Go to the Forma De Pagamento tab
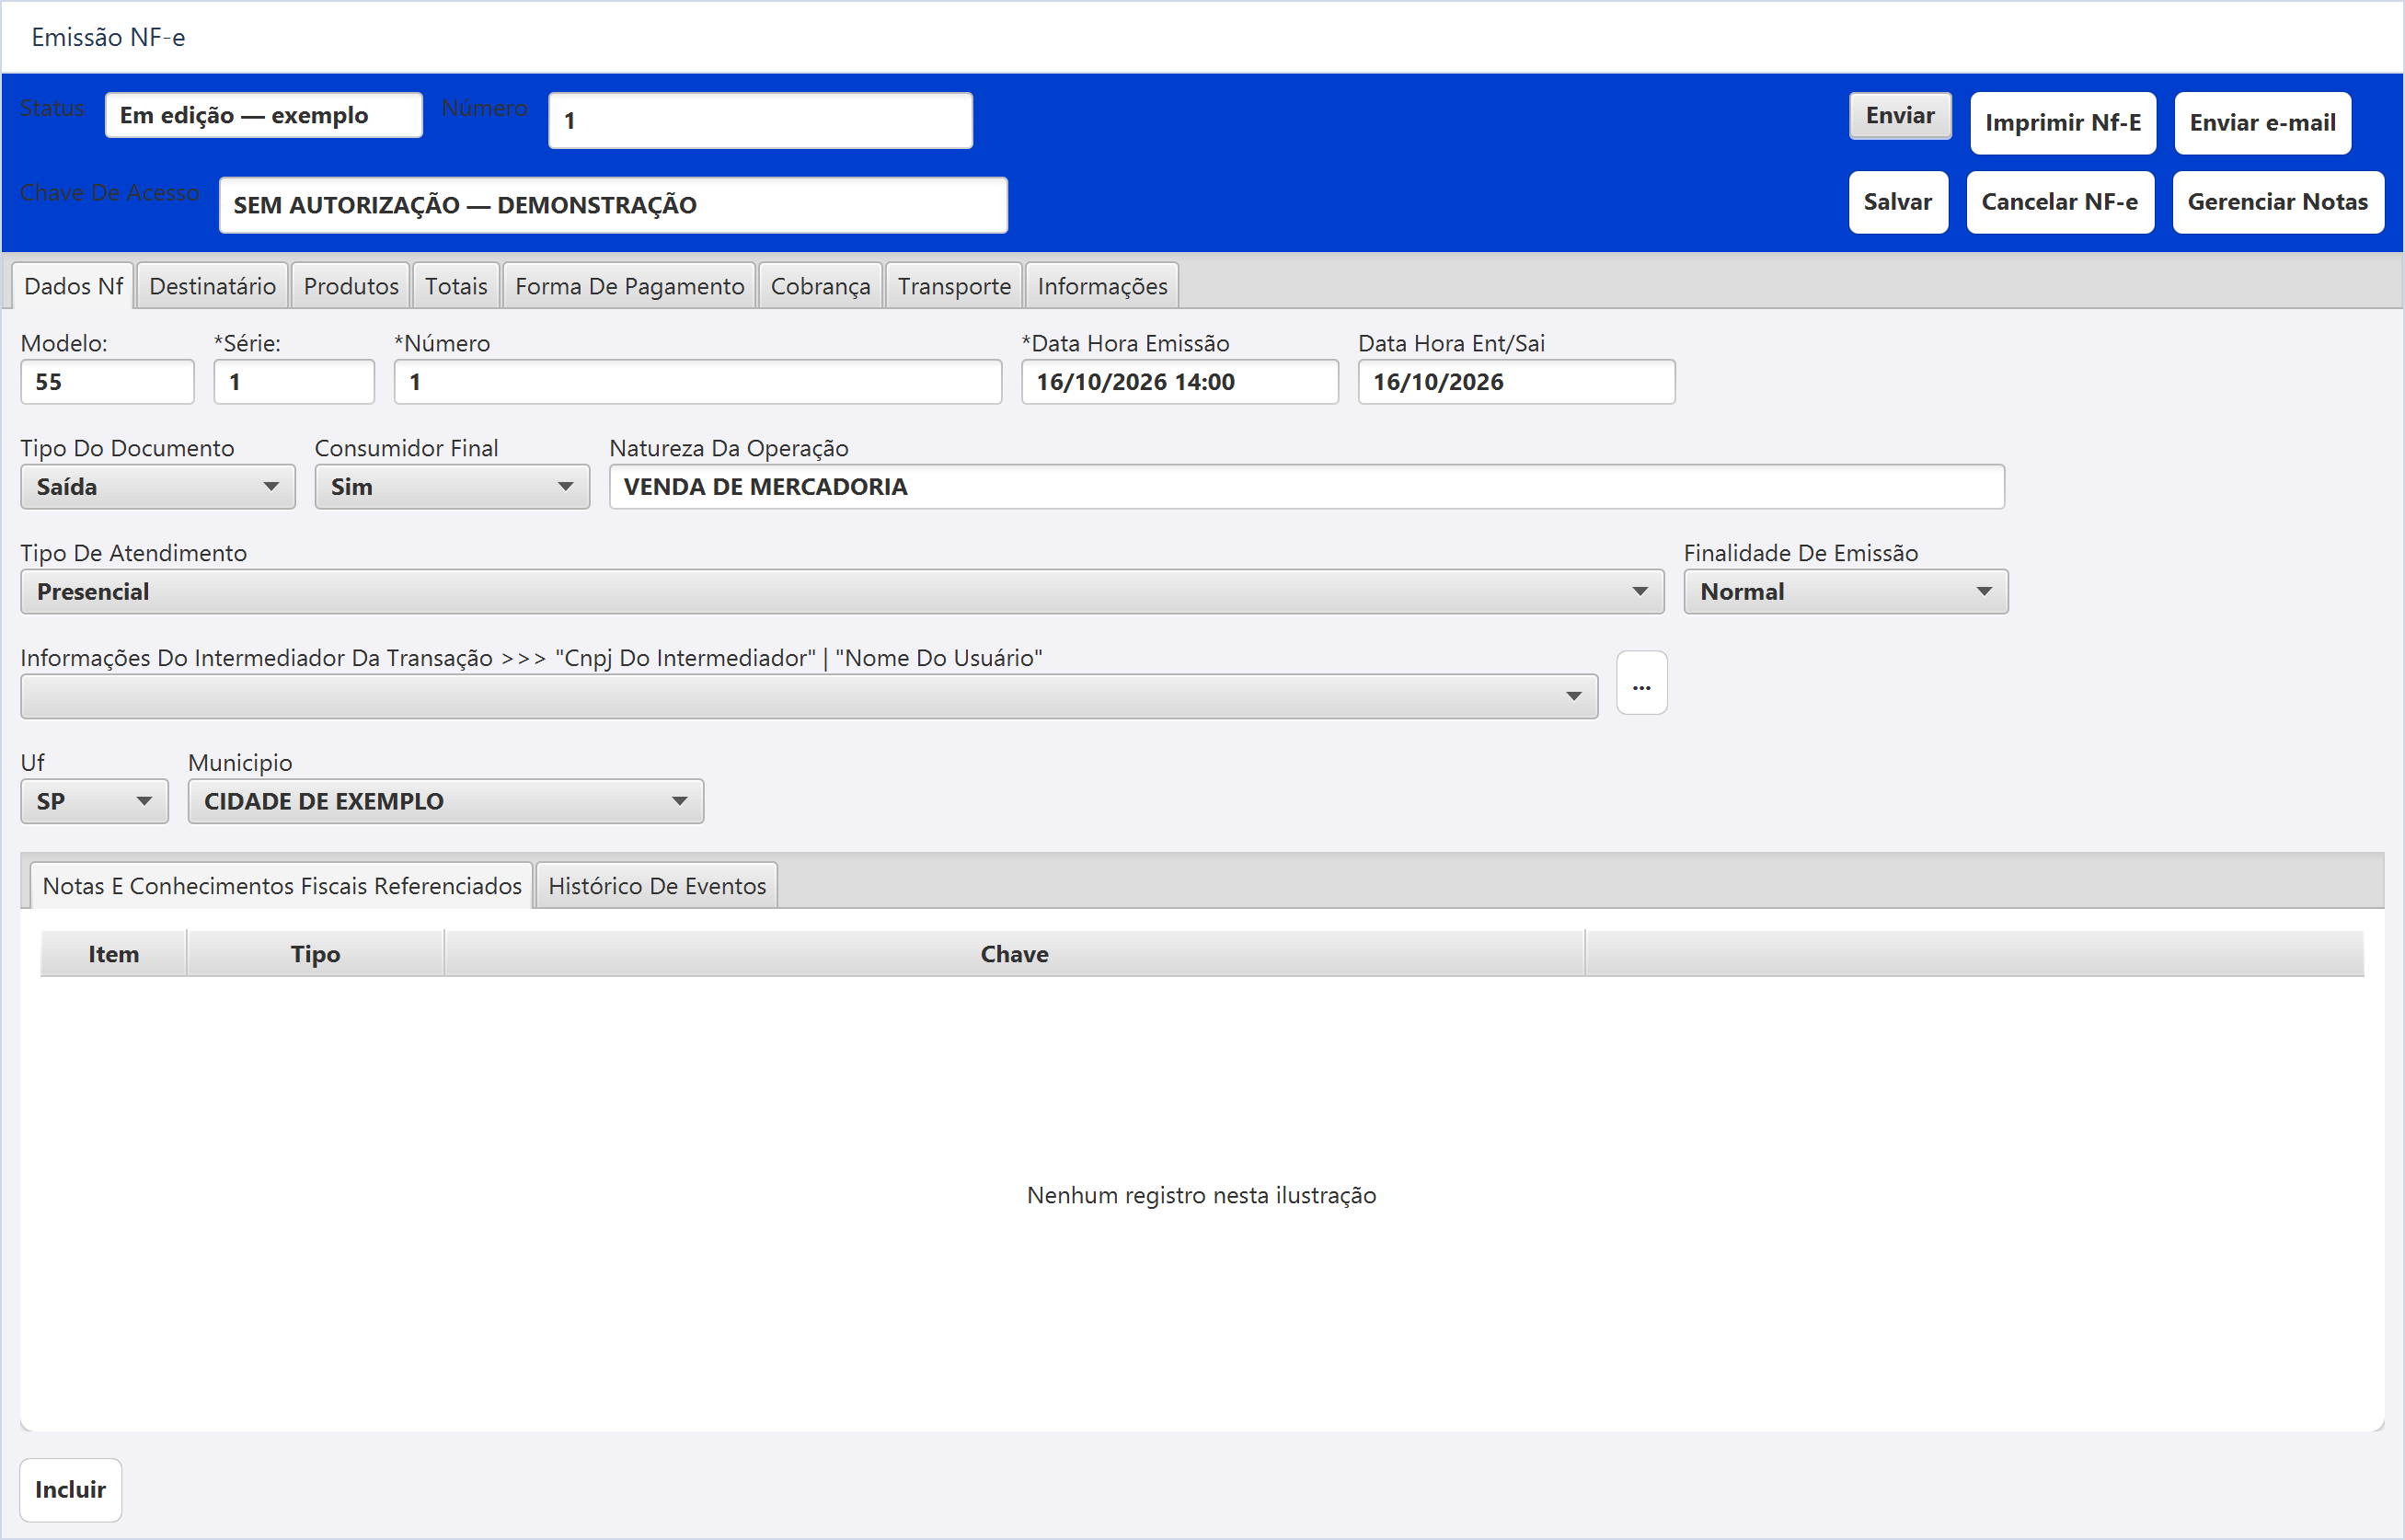This screenshot has height=1540, width=2405. [629, 286]
